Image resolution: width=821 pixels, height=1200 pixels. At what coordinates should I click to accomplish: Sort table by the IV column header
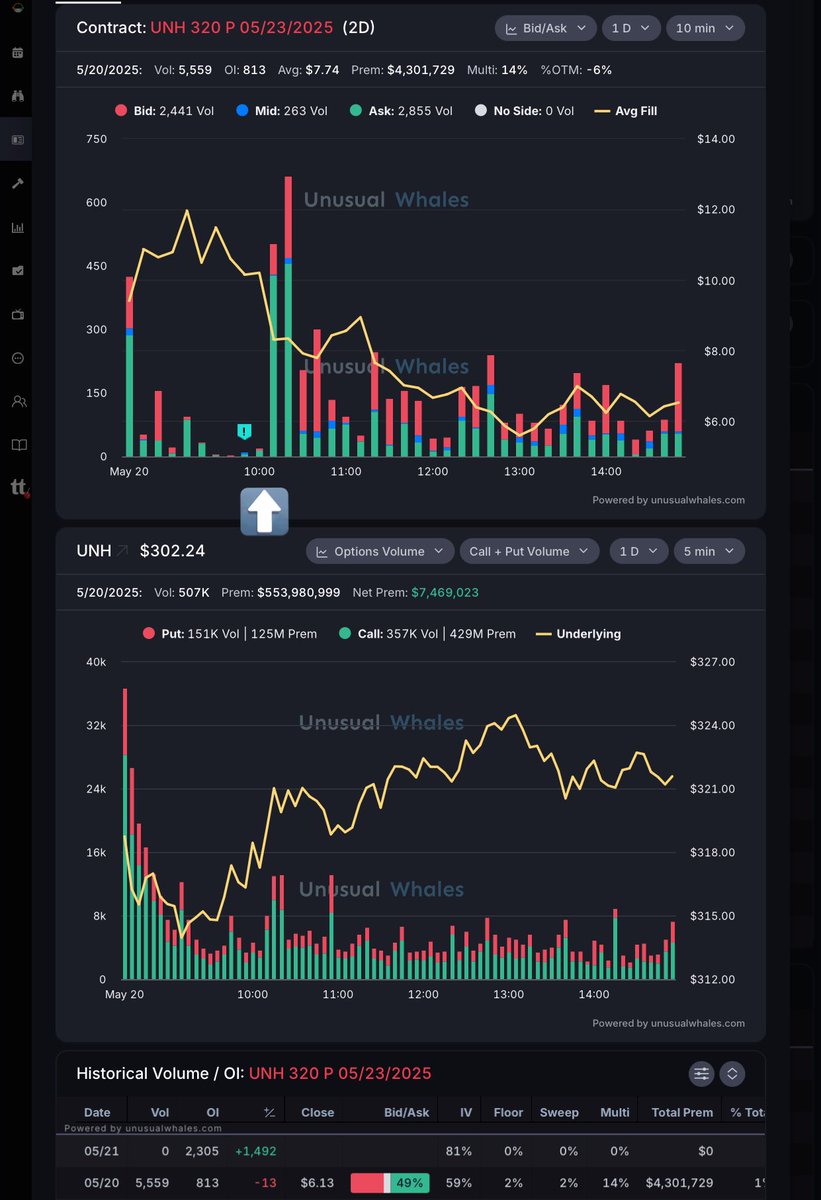tap(465, 1112)
